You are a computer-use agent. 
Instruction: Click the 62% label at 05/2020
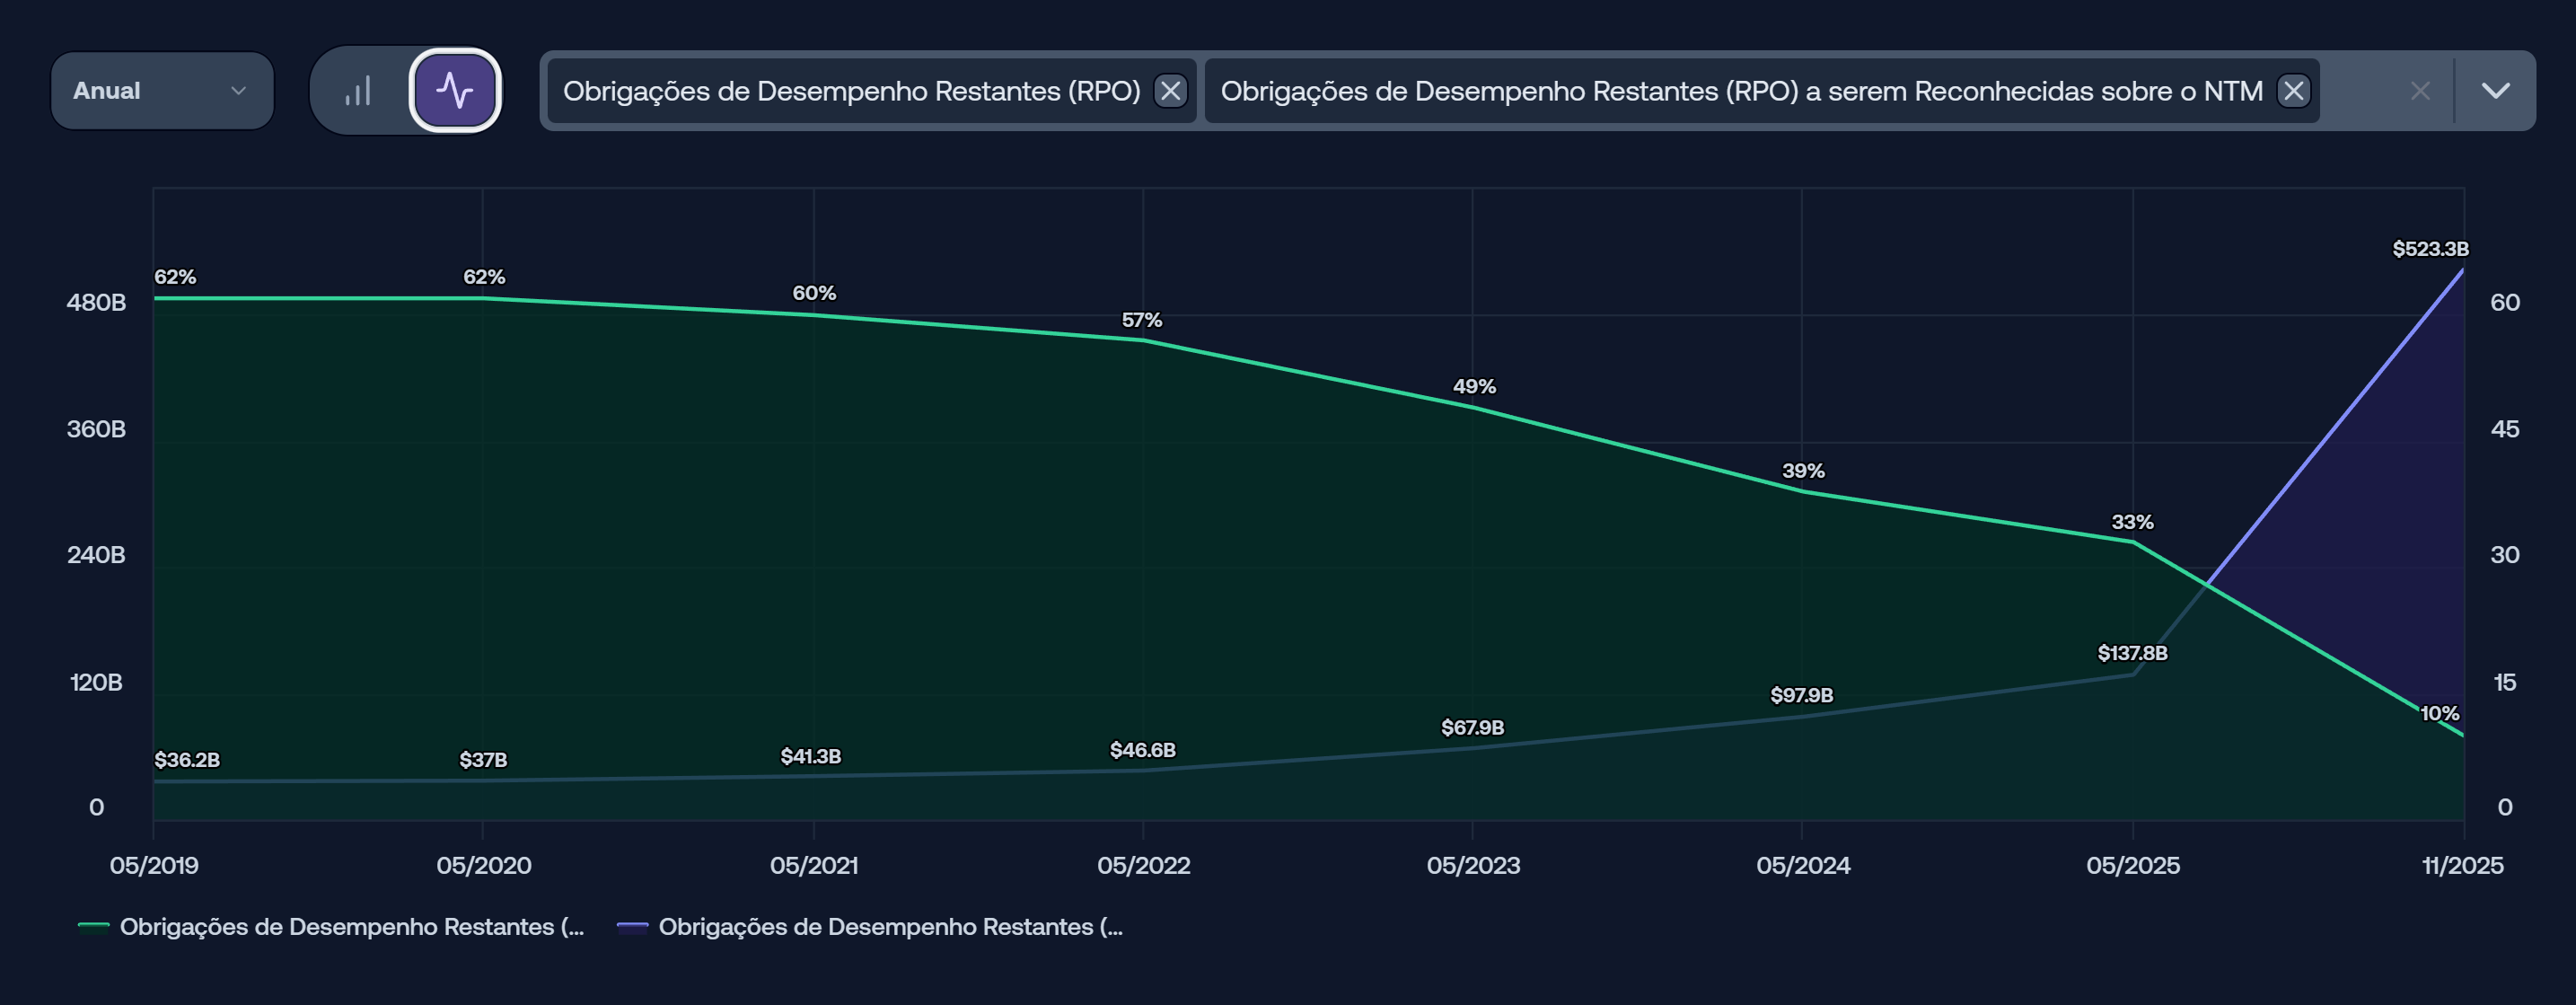(484, 277)
